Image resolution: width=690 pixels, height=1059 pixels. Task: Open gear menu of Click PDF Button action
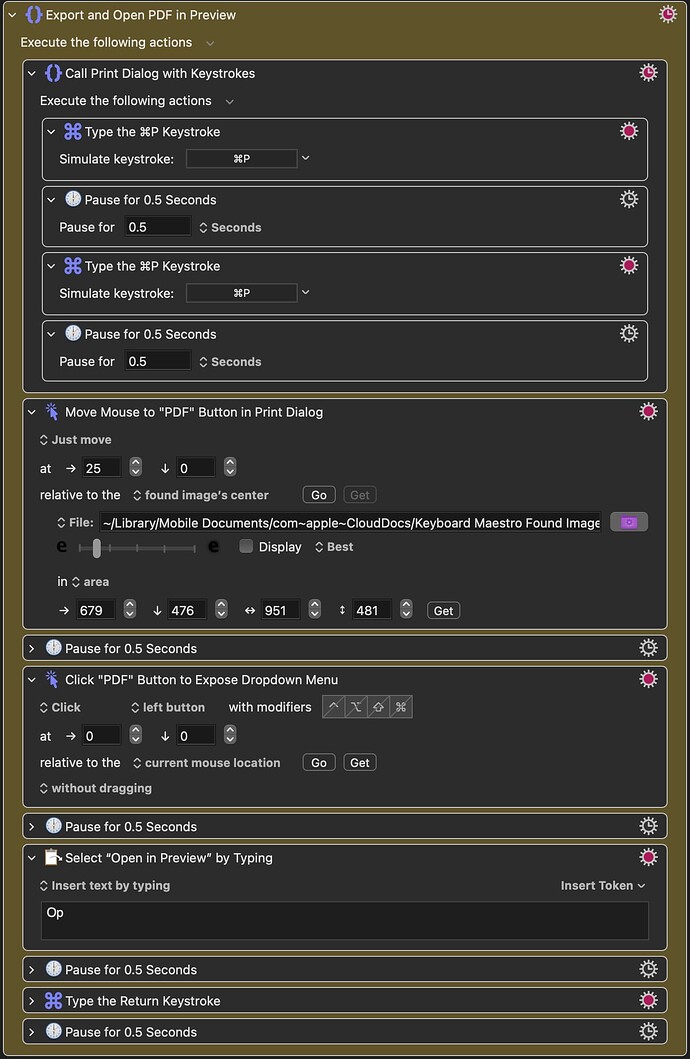tap(648, 679)
